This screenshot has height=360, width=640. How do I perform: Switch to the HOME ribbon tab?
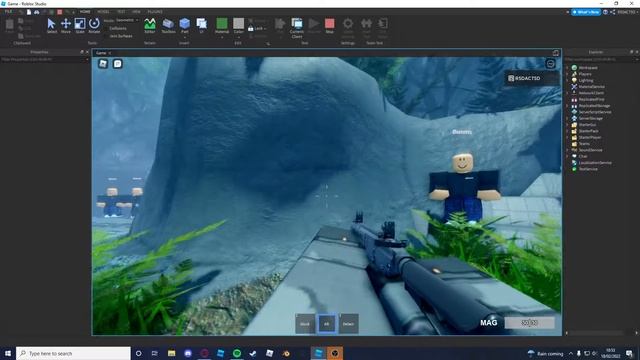[x=85, y=12]
